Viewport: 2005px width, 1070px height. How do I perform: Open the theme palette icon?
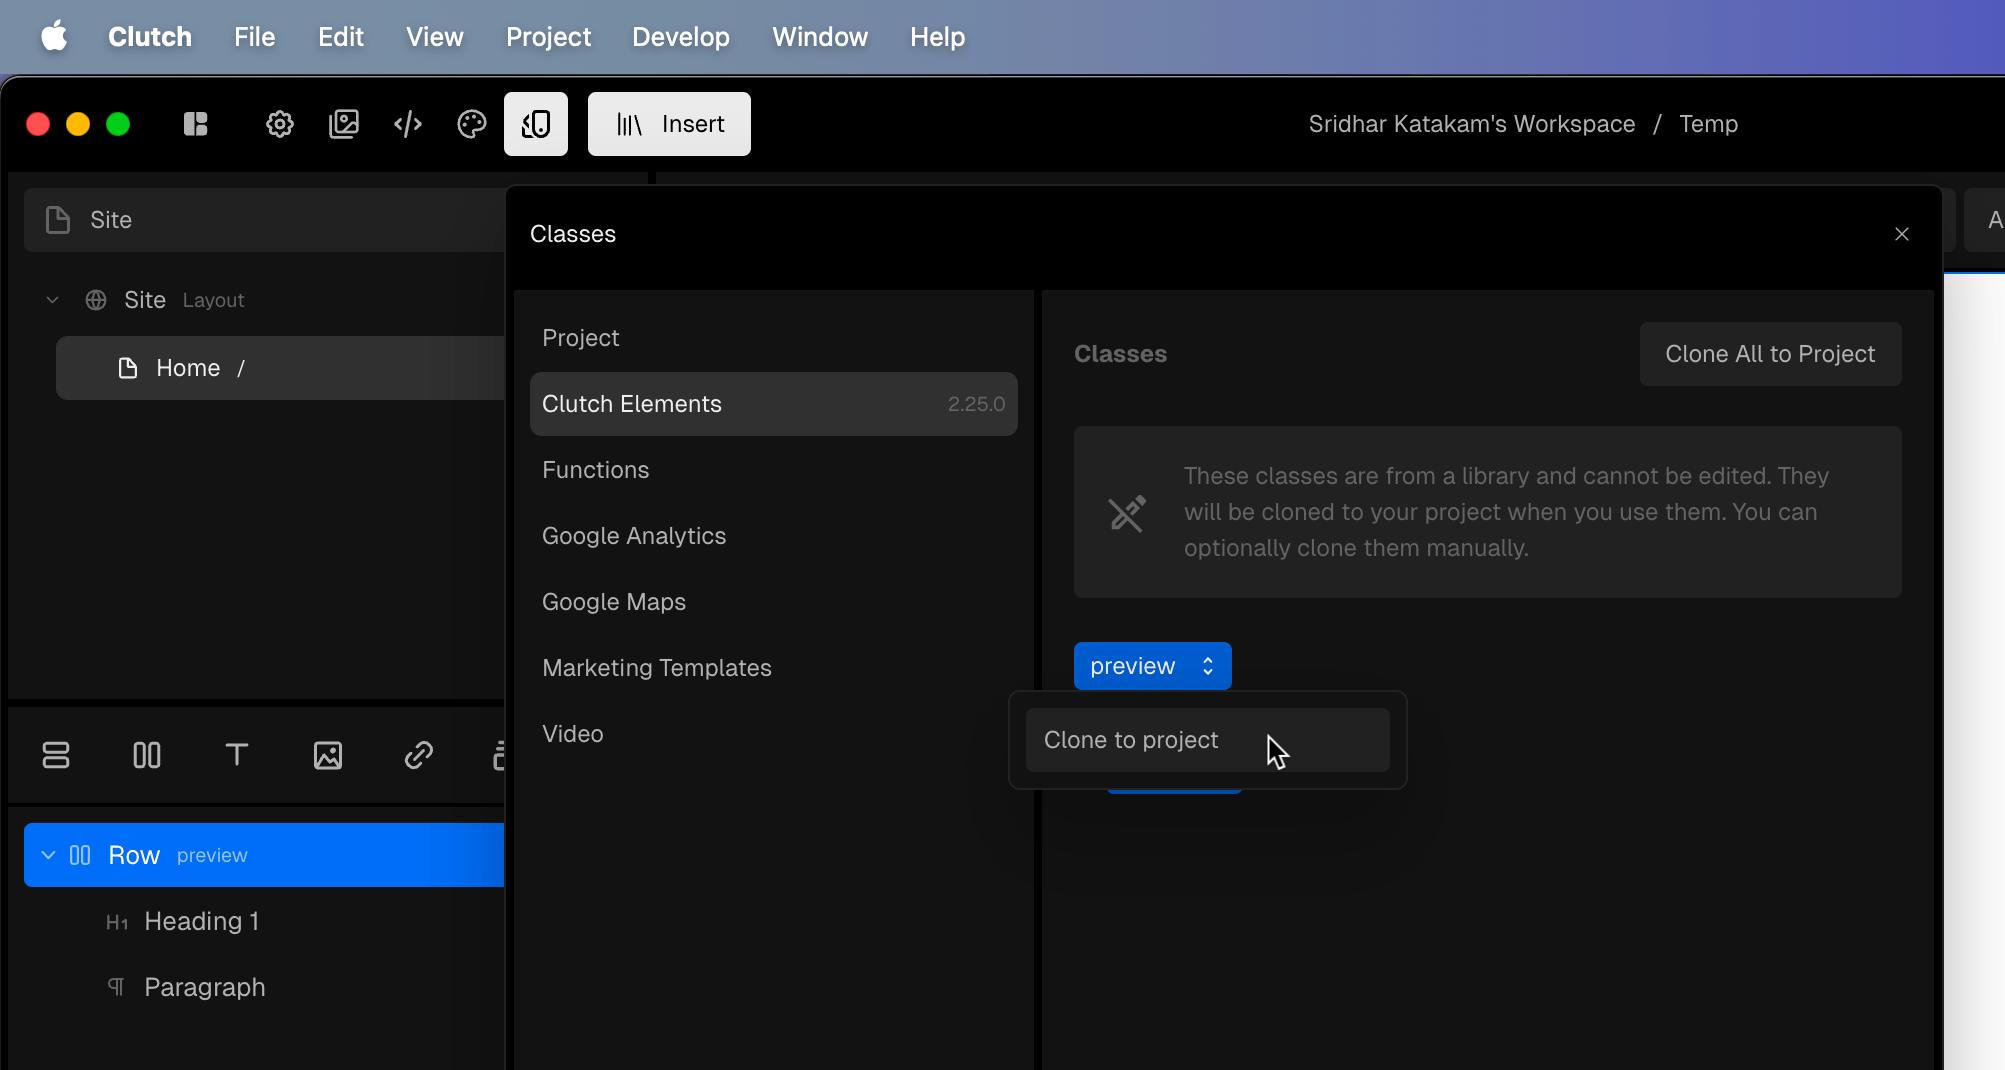tap(472, 124)
